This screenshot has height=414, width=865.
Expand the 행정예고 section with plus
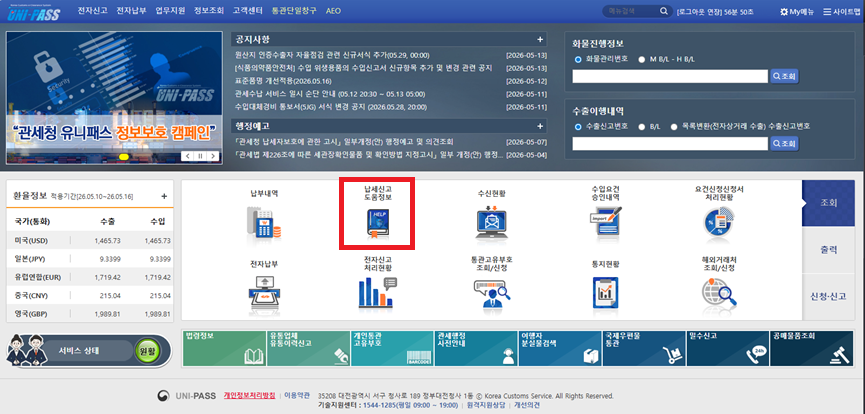540,126
